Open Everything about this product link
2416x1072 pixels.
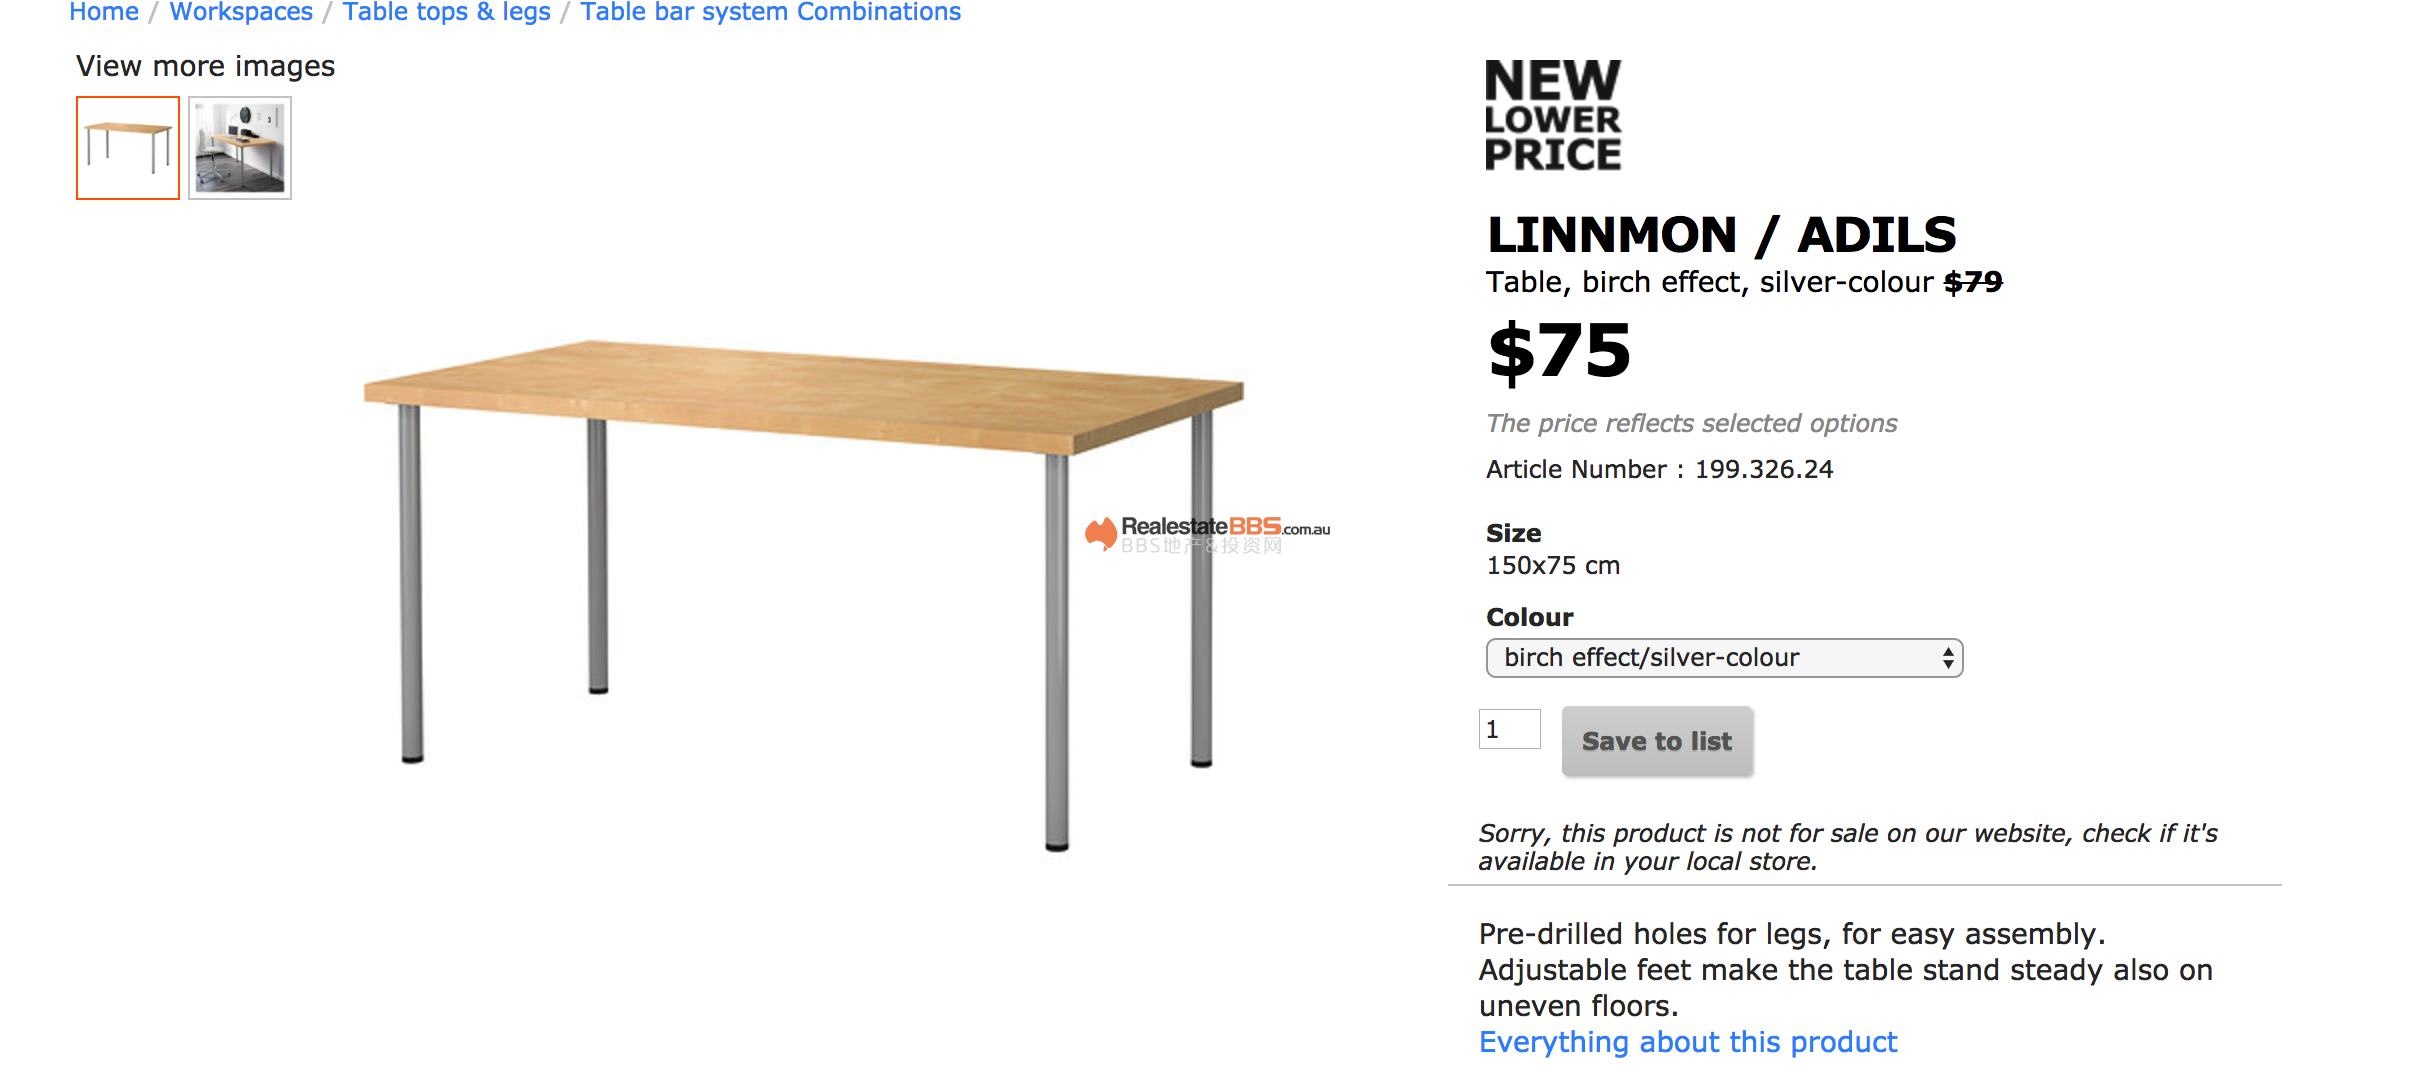click(x=1687, y=1042)
